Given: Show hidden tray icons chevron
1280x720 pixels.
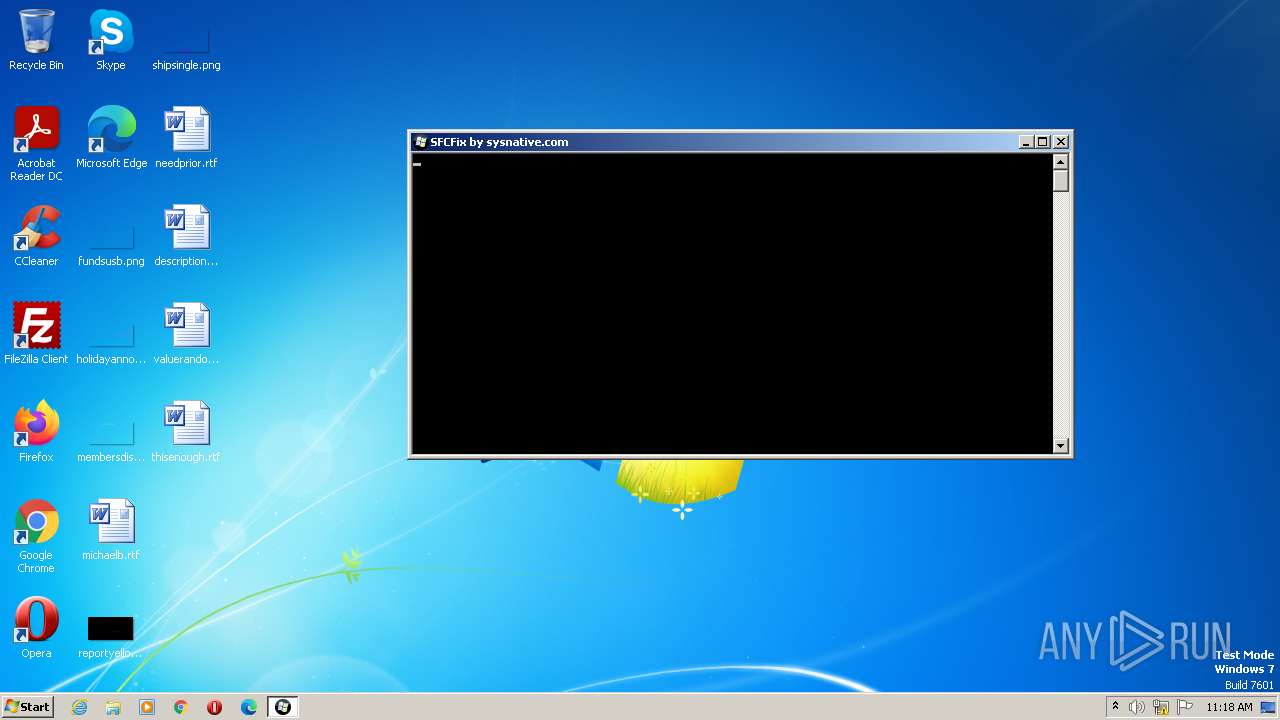Looking at the screenshot, I should 1115,707.
